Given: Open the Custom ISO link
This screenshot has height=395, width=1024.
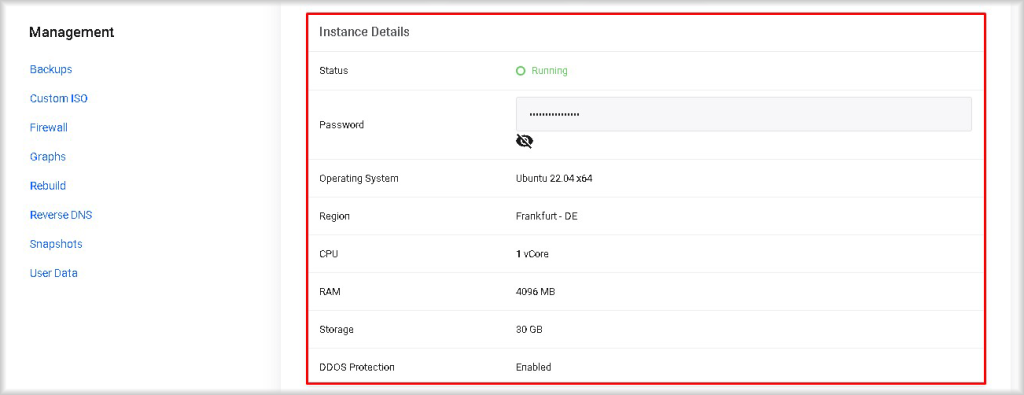Looking at the screenshot, I should click(x=59, y=99).
